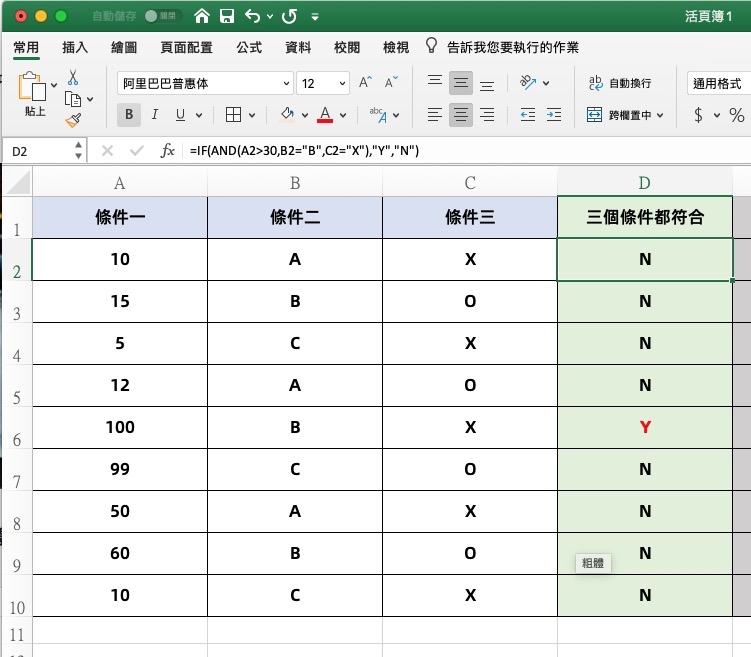The image size is (751, 657).
Task: Toggle Bold formatting button
Action: (129, 115)
